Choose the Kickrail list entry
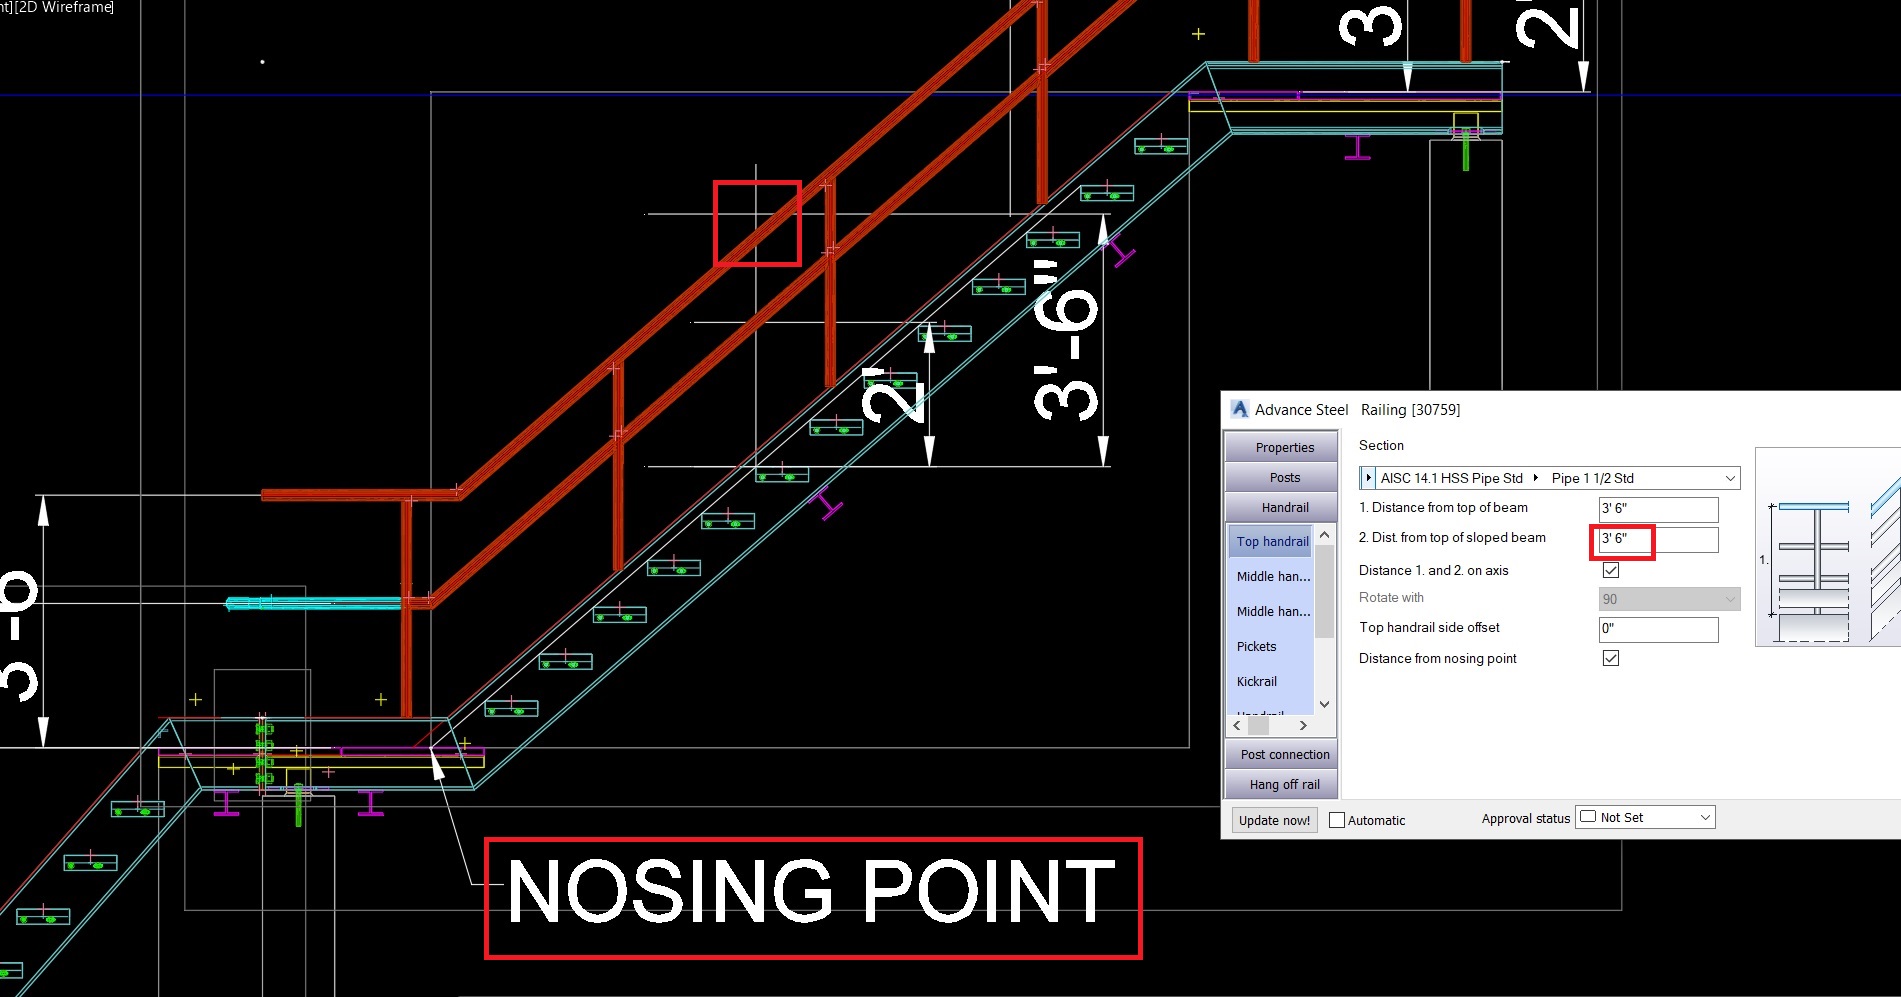The height and width of the screenshot is (997, 1901). coord(1256,681)
